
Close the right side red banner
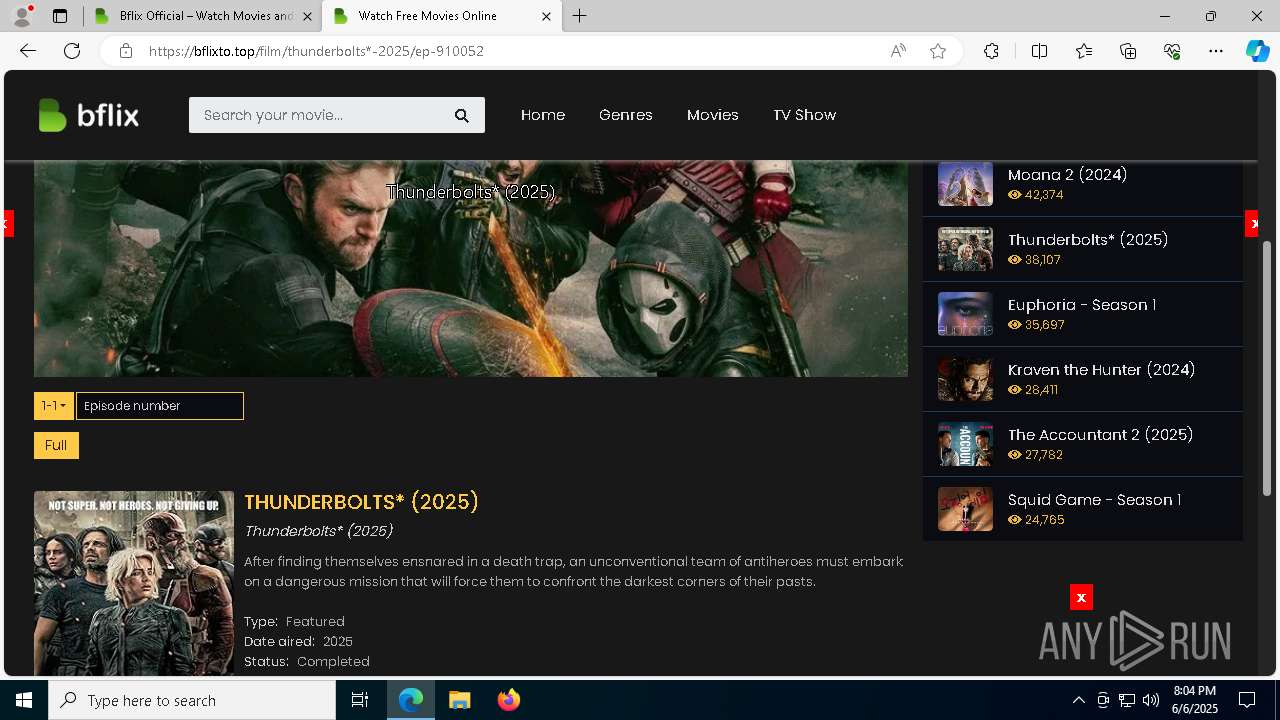1252,224
